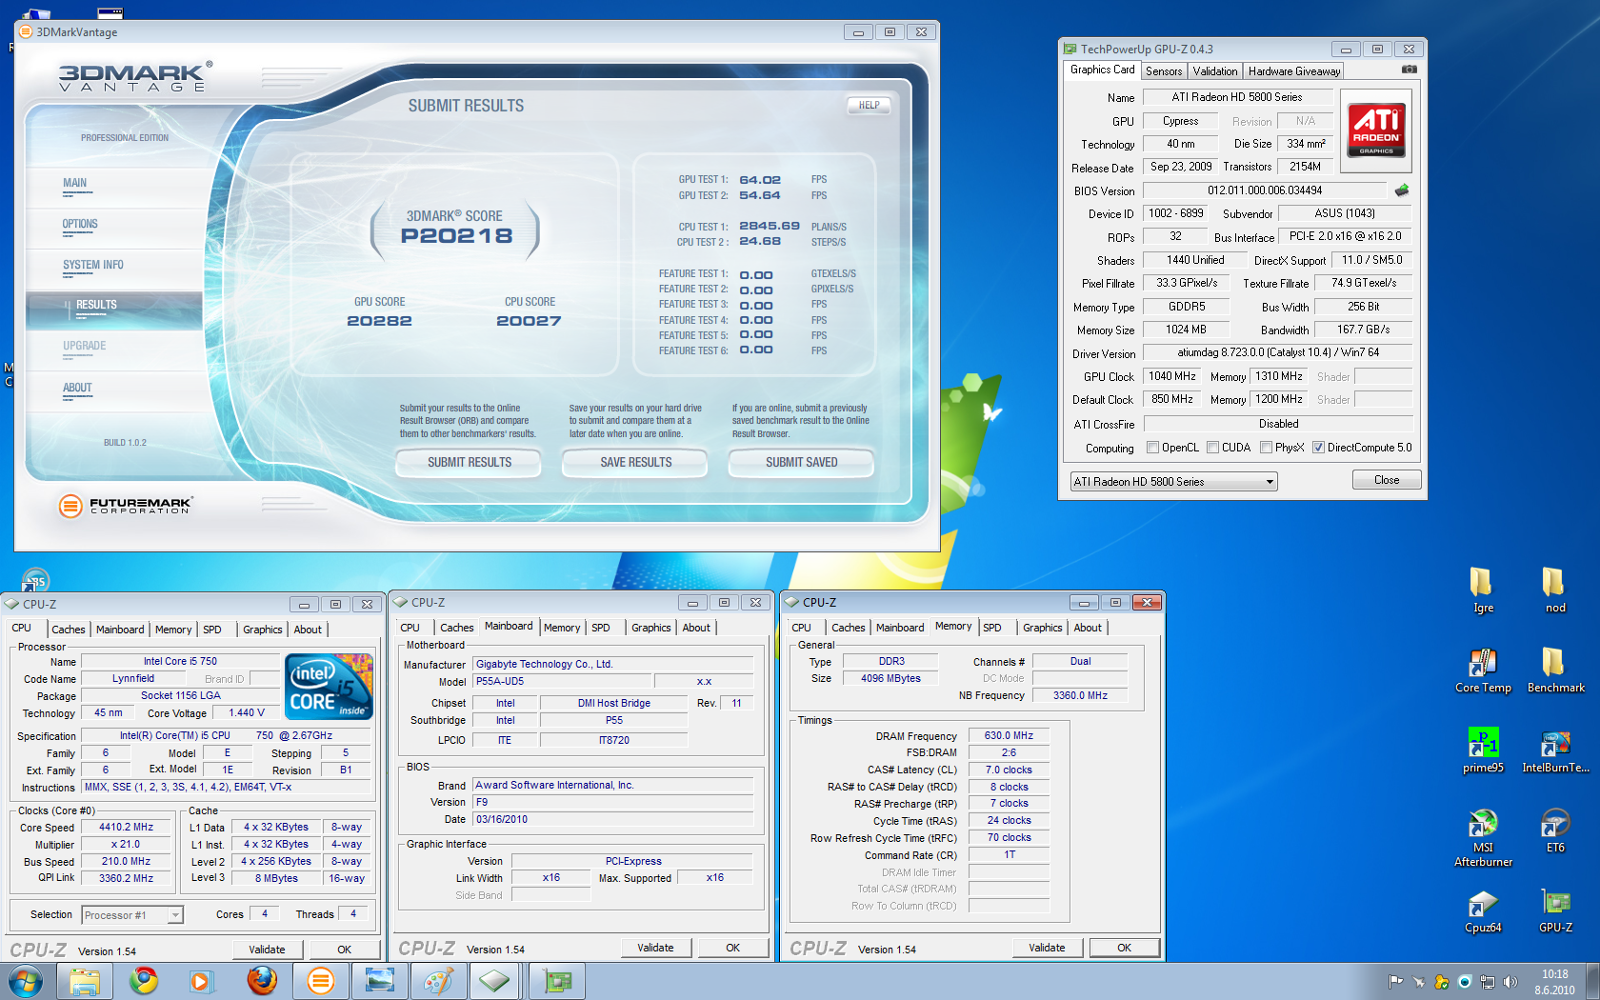This screenshot has height=1000, width=1600.
Task: Open ABOUT in 3DMark Vantage sidebar
Action: click(x=77, y=388)
